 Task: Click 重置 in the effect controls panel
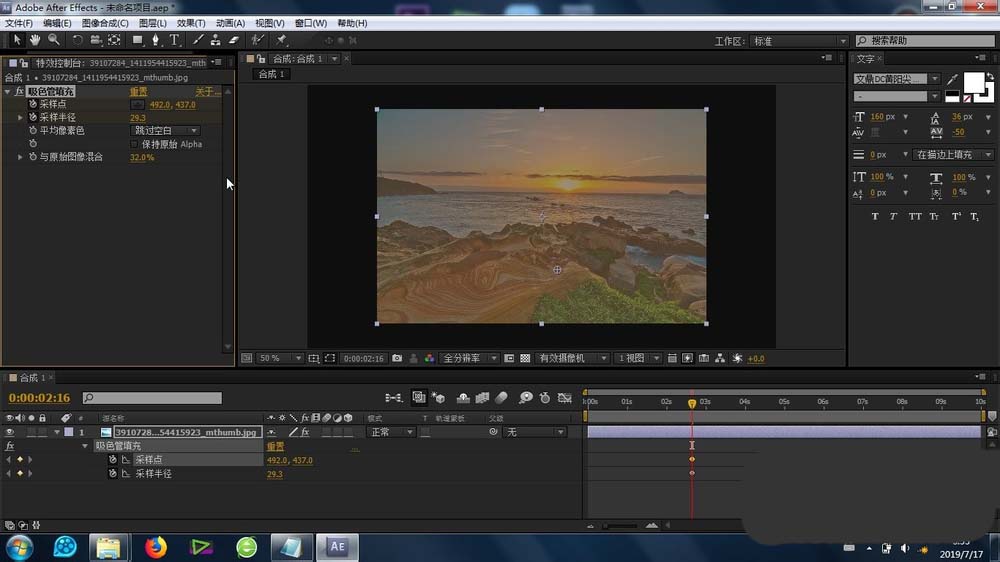(138, 92)
